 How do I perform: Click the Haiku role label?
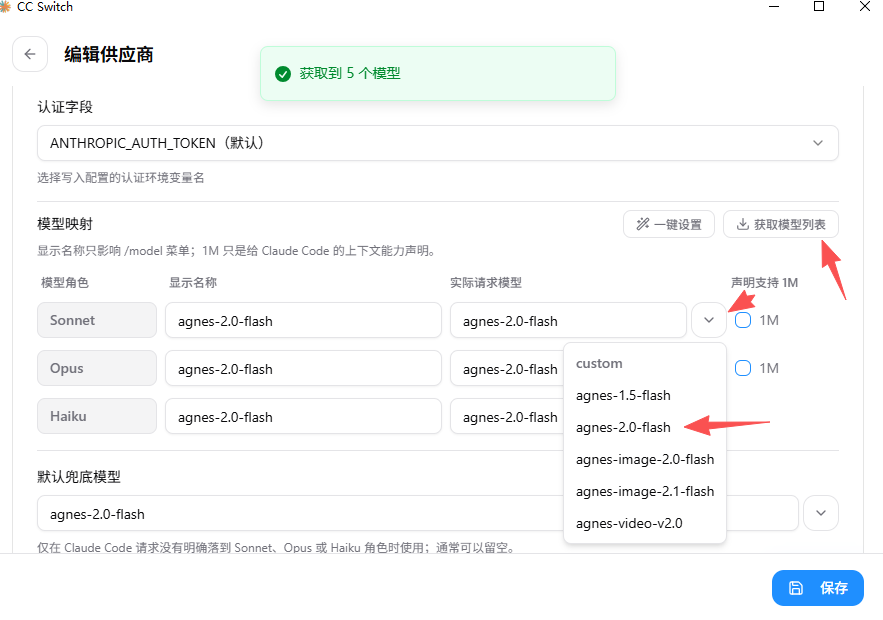(97, 416)
